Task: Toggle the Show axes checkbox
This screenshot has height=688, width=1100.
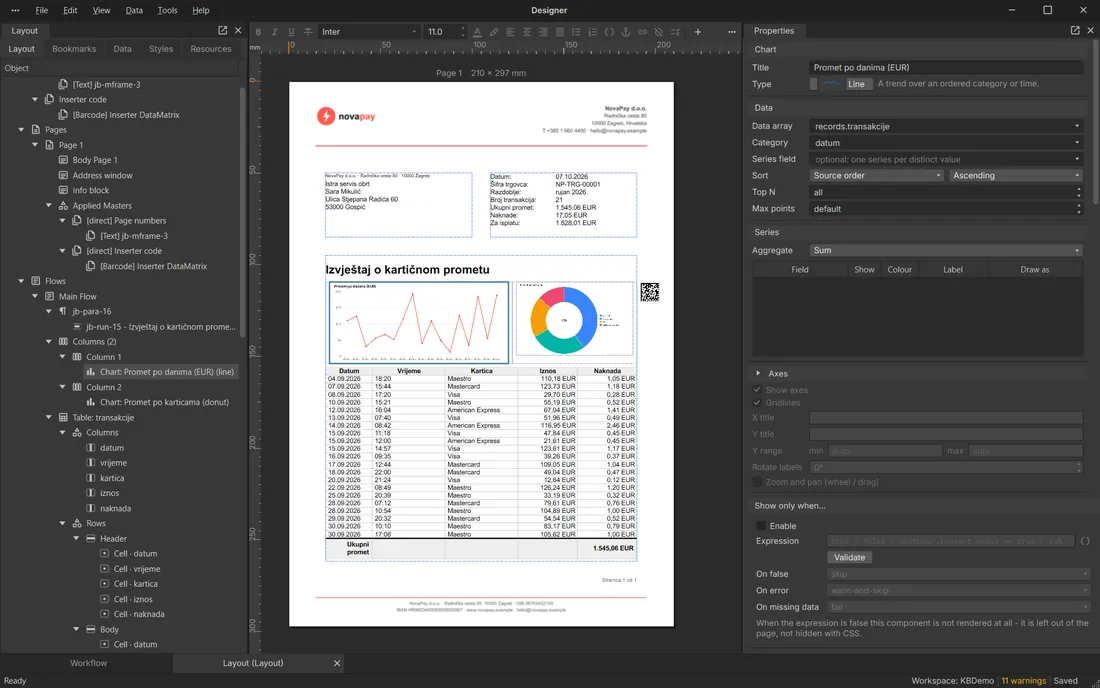Action: point(757,390)
